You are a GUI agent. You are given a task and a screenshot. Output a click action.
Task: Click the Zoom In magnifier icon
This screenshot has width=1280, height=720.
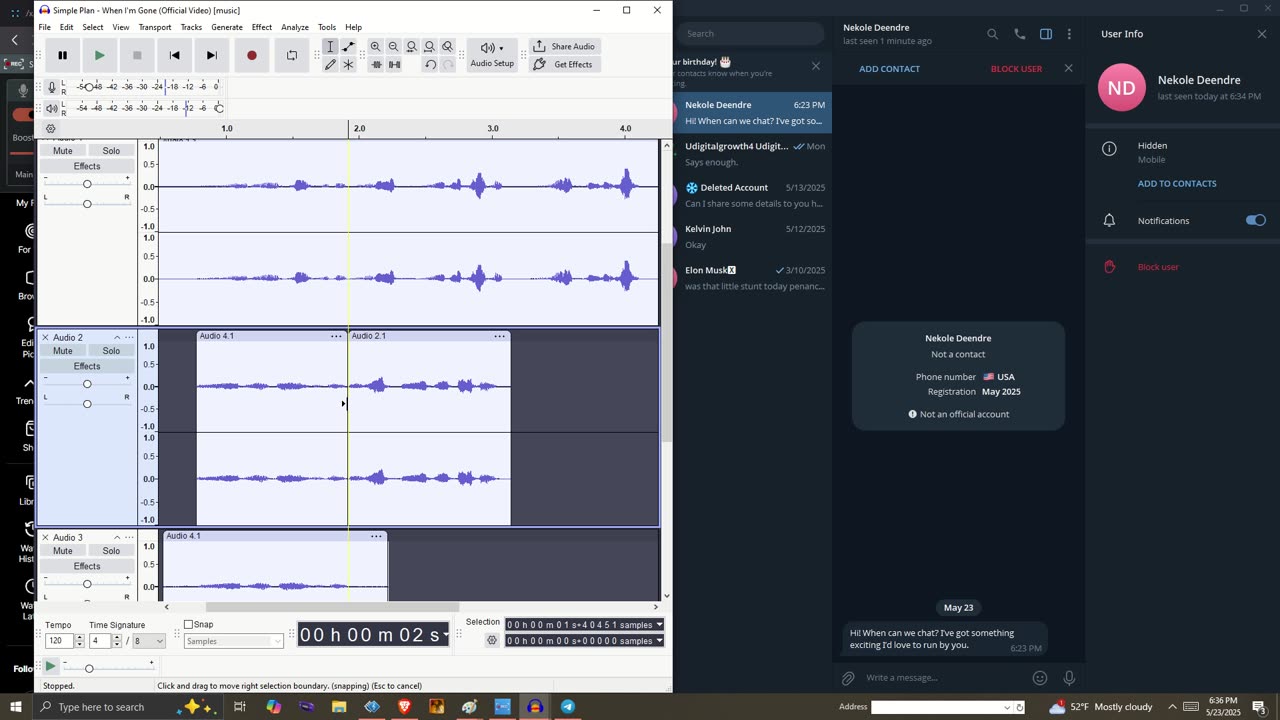tap(375, 47)
